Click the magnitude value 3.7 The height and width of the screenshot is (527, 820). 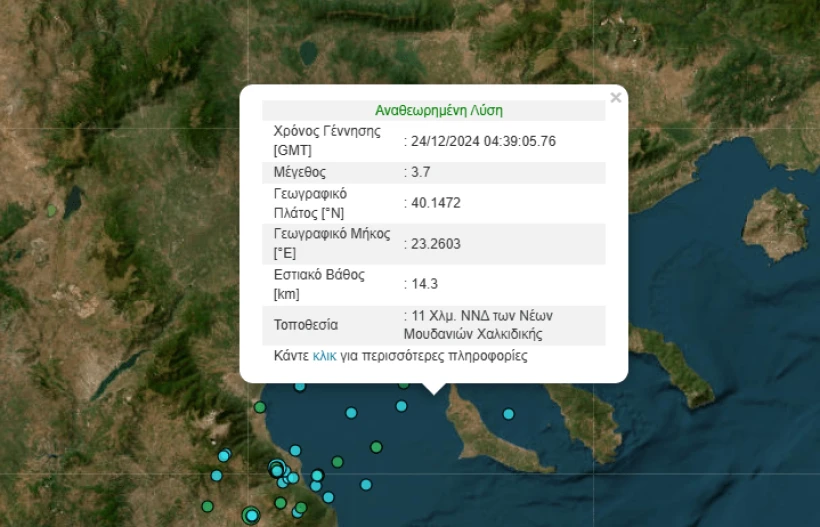coord(421,172)
